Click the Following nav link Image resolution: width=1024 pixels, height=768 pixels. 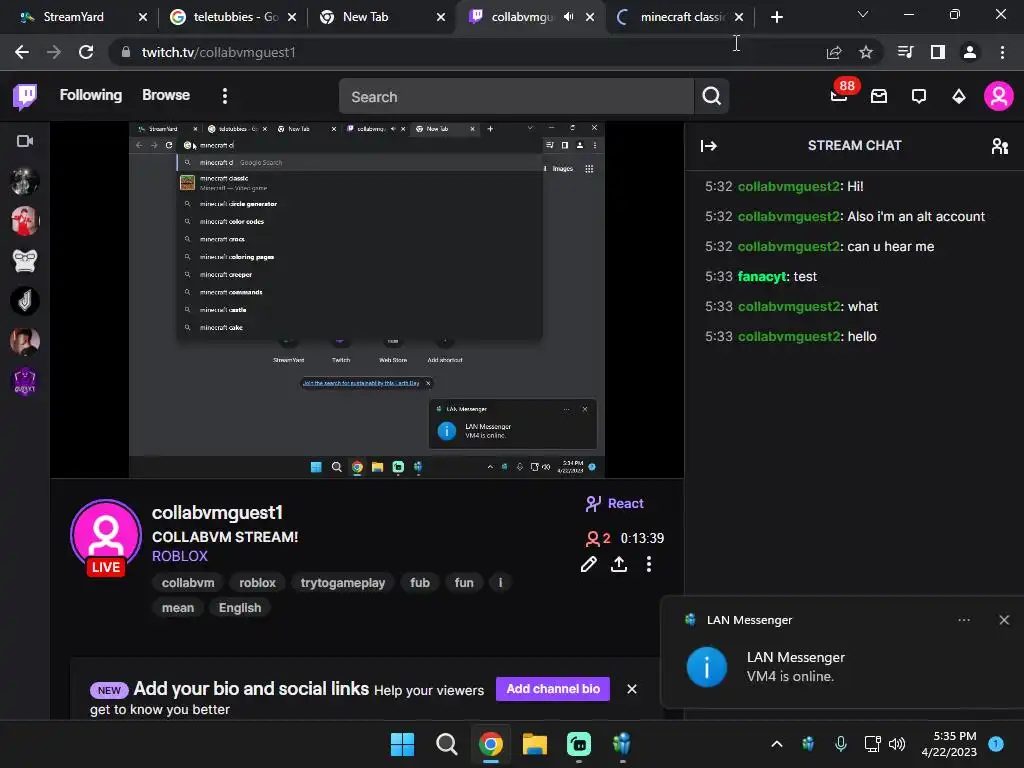click(91, 95)
